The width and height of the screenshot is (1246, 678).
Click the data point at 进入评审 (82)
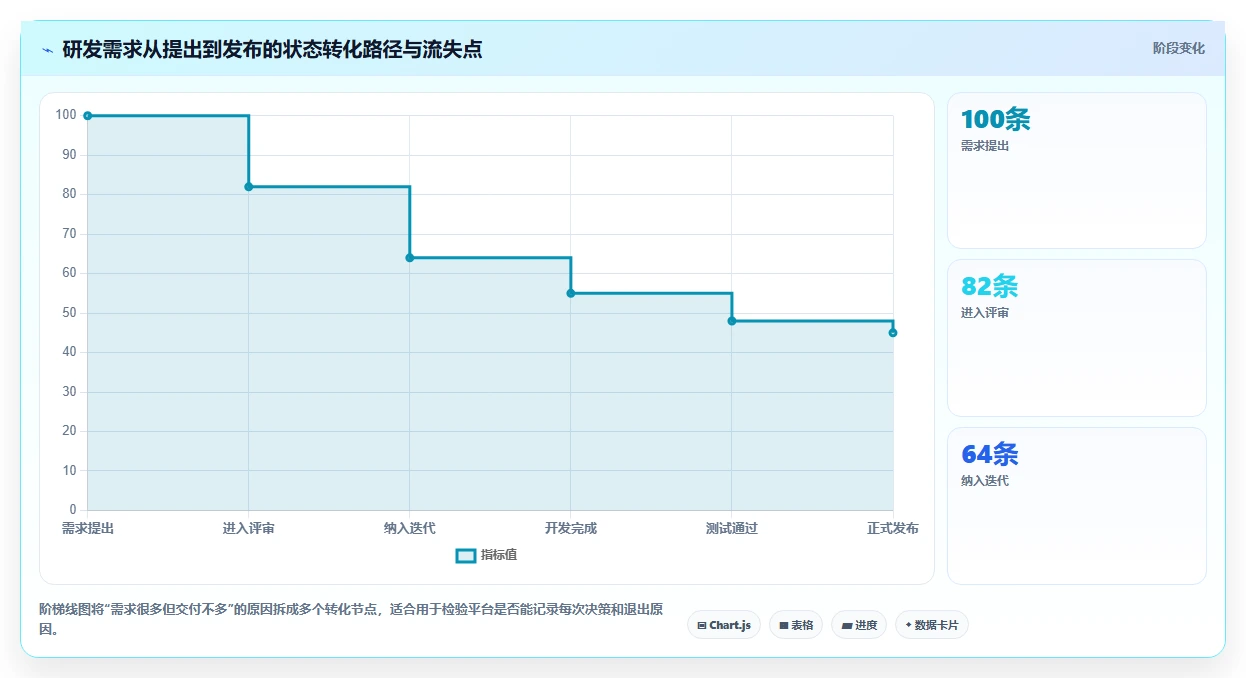[249, 187]
